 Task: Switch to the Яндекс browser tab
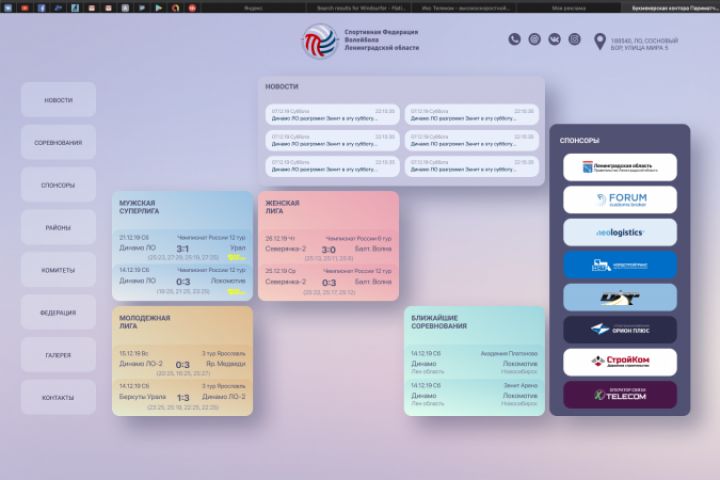tap(254, 7)
